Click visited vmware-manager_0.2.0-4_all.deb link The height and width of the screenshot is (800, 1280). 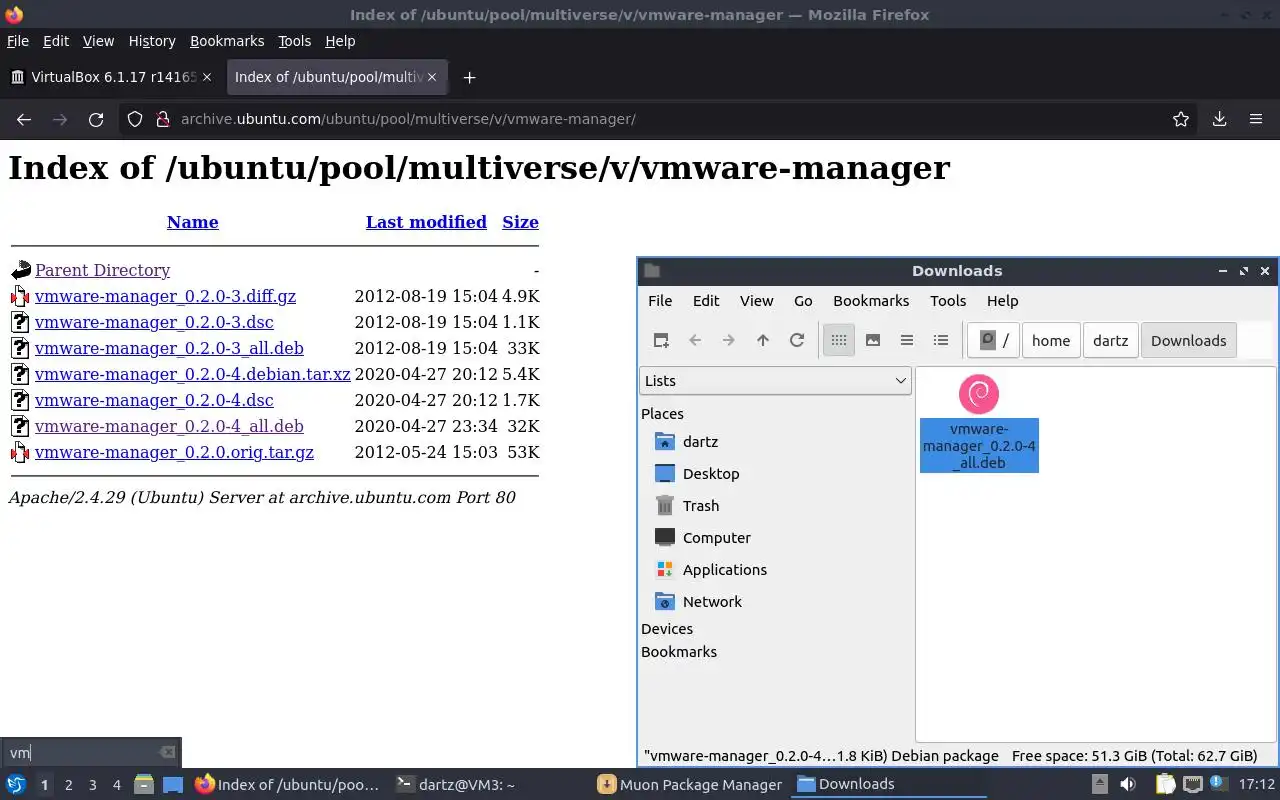tap(169, 426)
